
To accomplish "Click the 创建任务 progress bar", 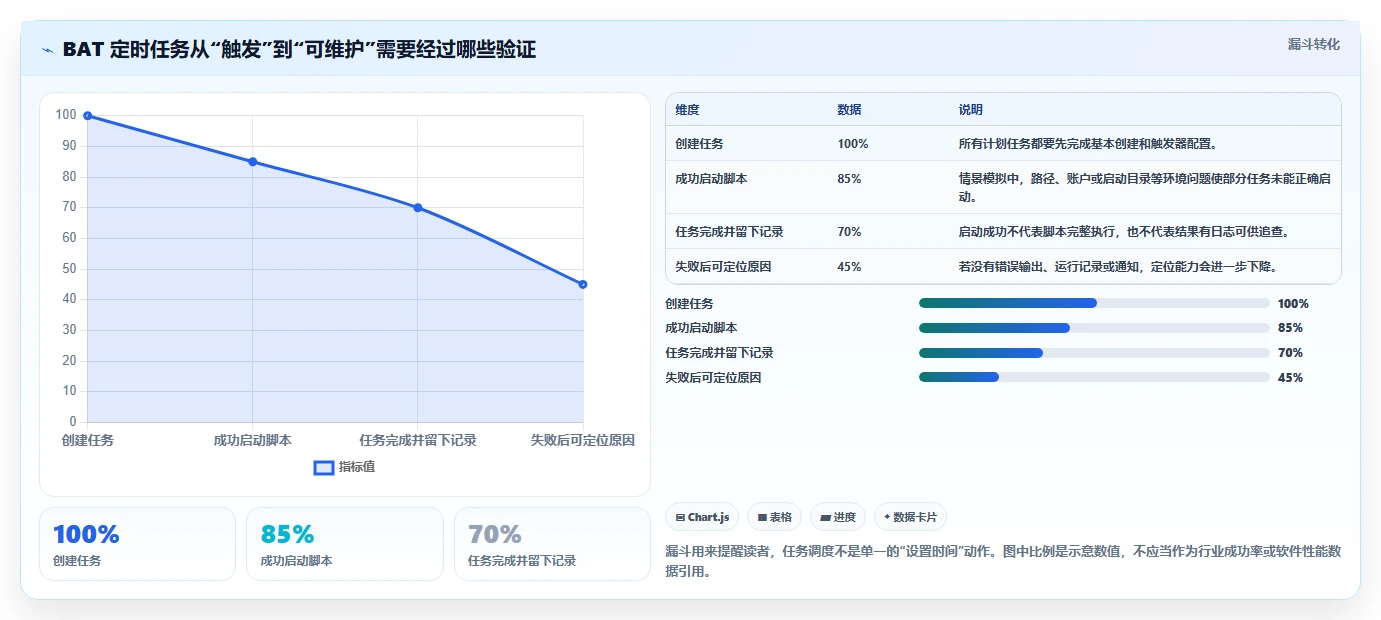I will click(1094, 303).
